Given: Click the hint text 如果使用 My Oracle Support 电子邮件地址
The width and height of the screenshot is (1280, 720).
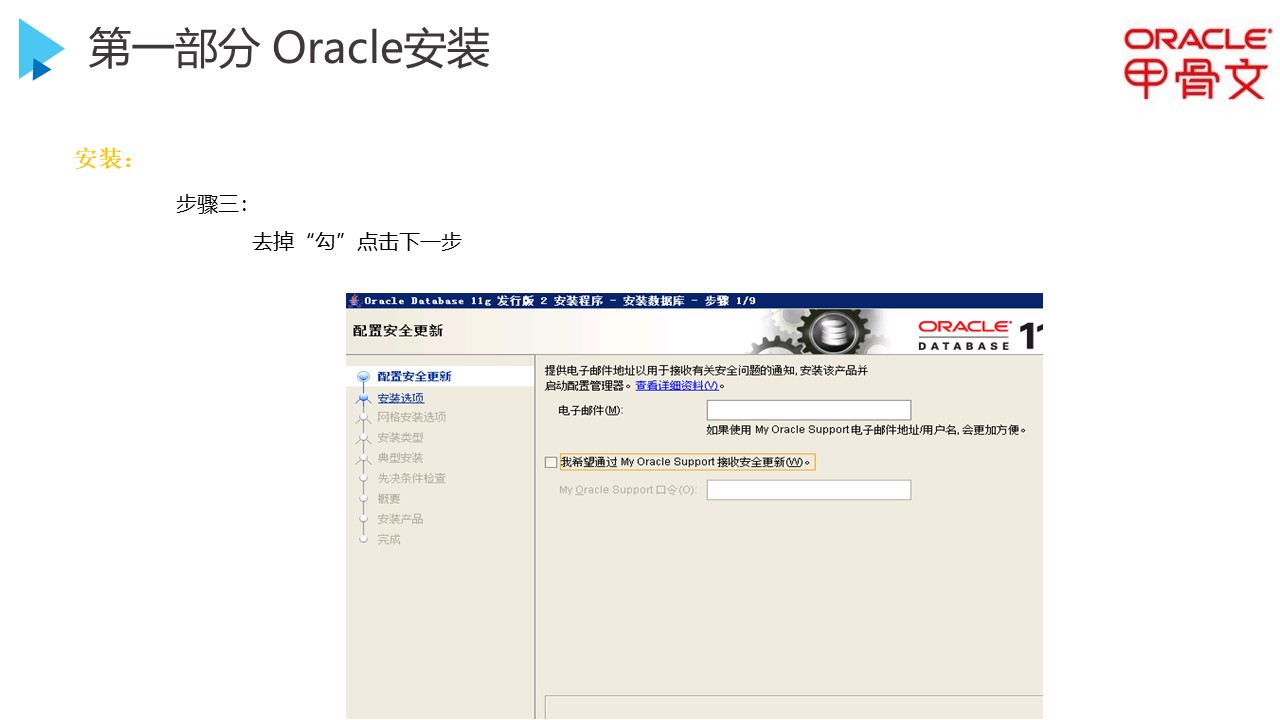Looking at the screenshot, I should pos(867,430).
